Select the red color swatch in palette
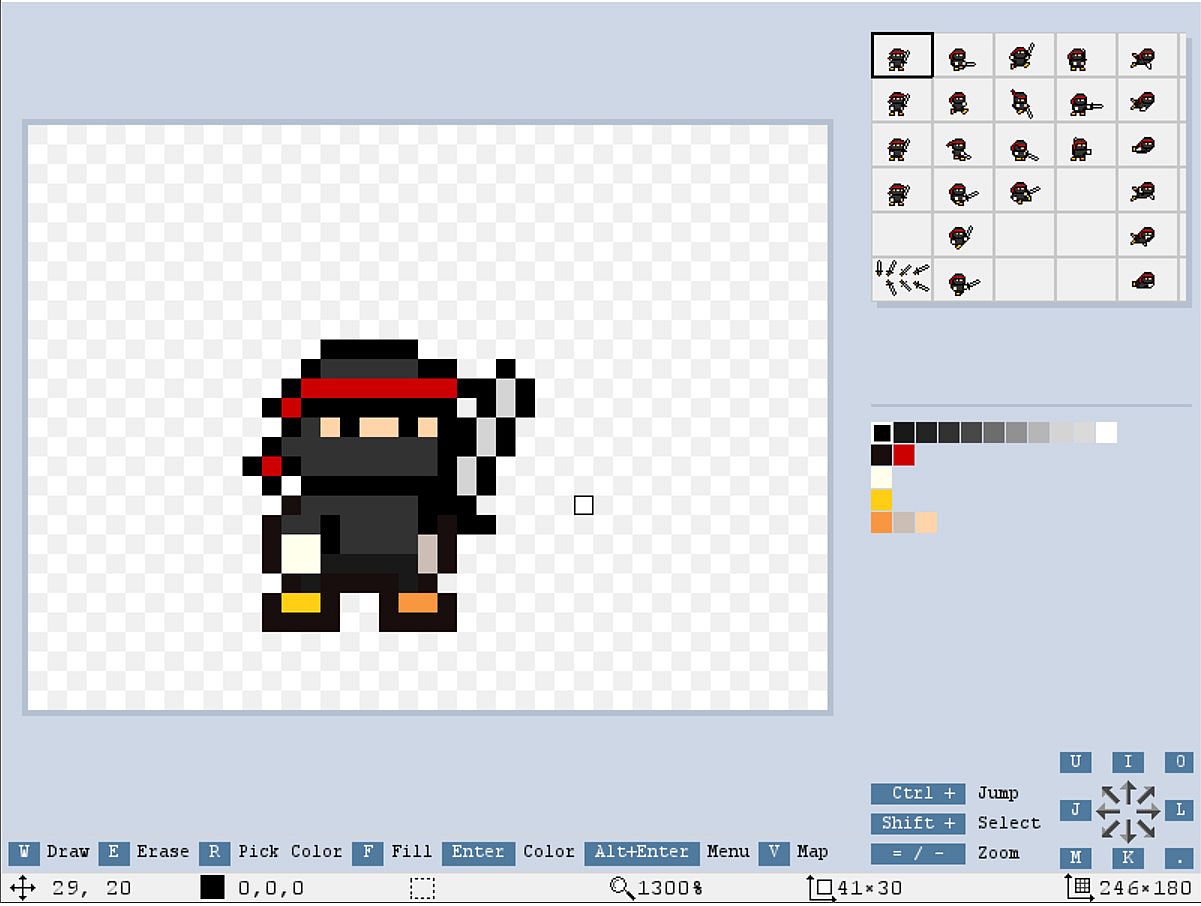The height and width of the screenshot is (906, 1201). (904, 456)
